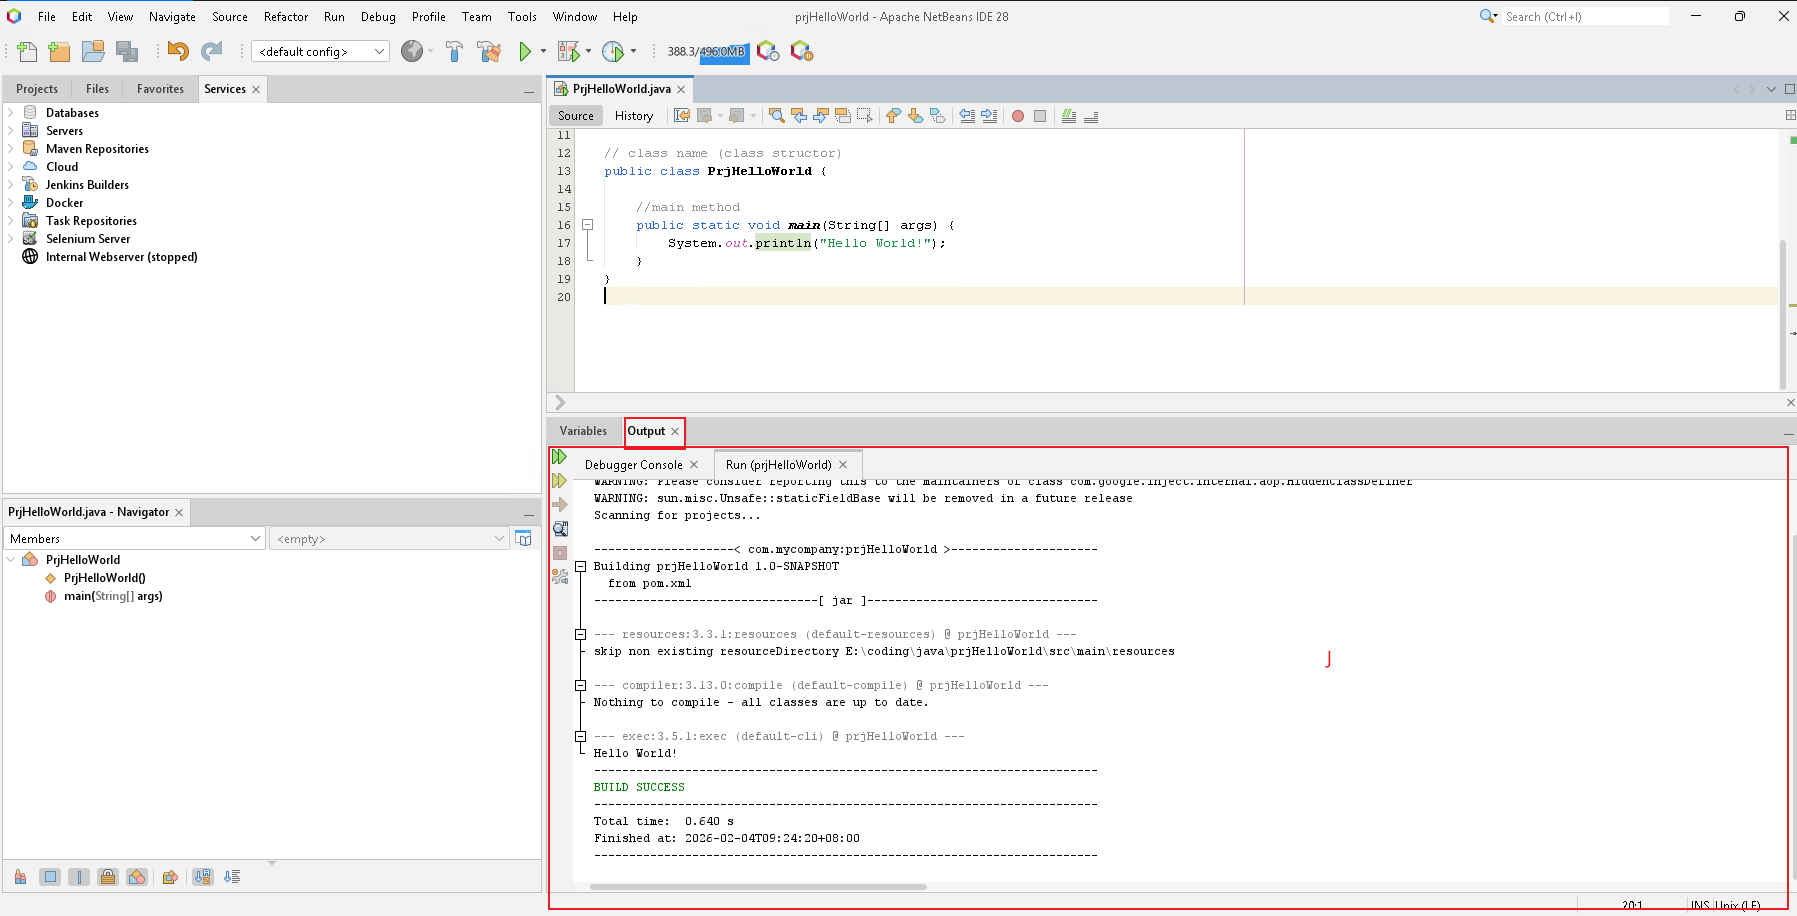Click the Next Bookmark icon
Viewport: 1797px width, 916px height.
(915, 116)
